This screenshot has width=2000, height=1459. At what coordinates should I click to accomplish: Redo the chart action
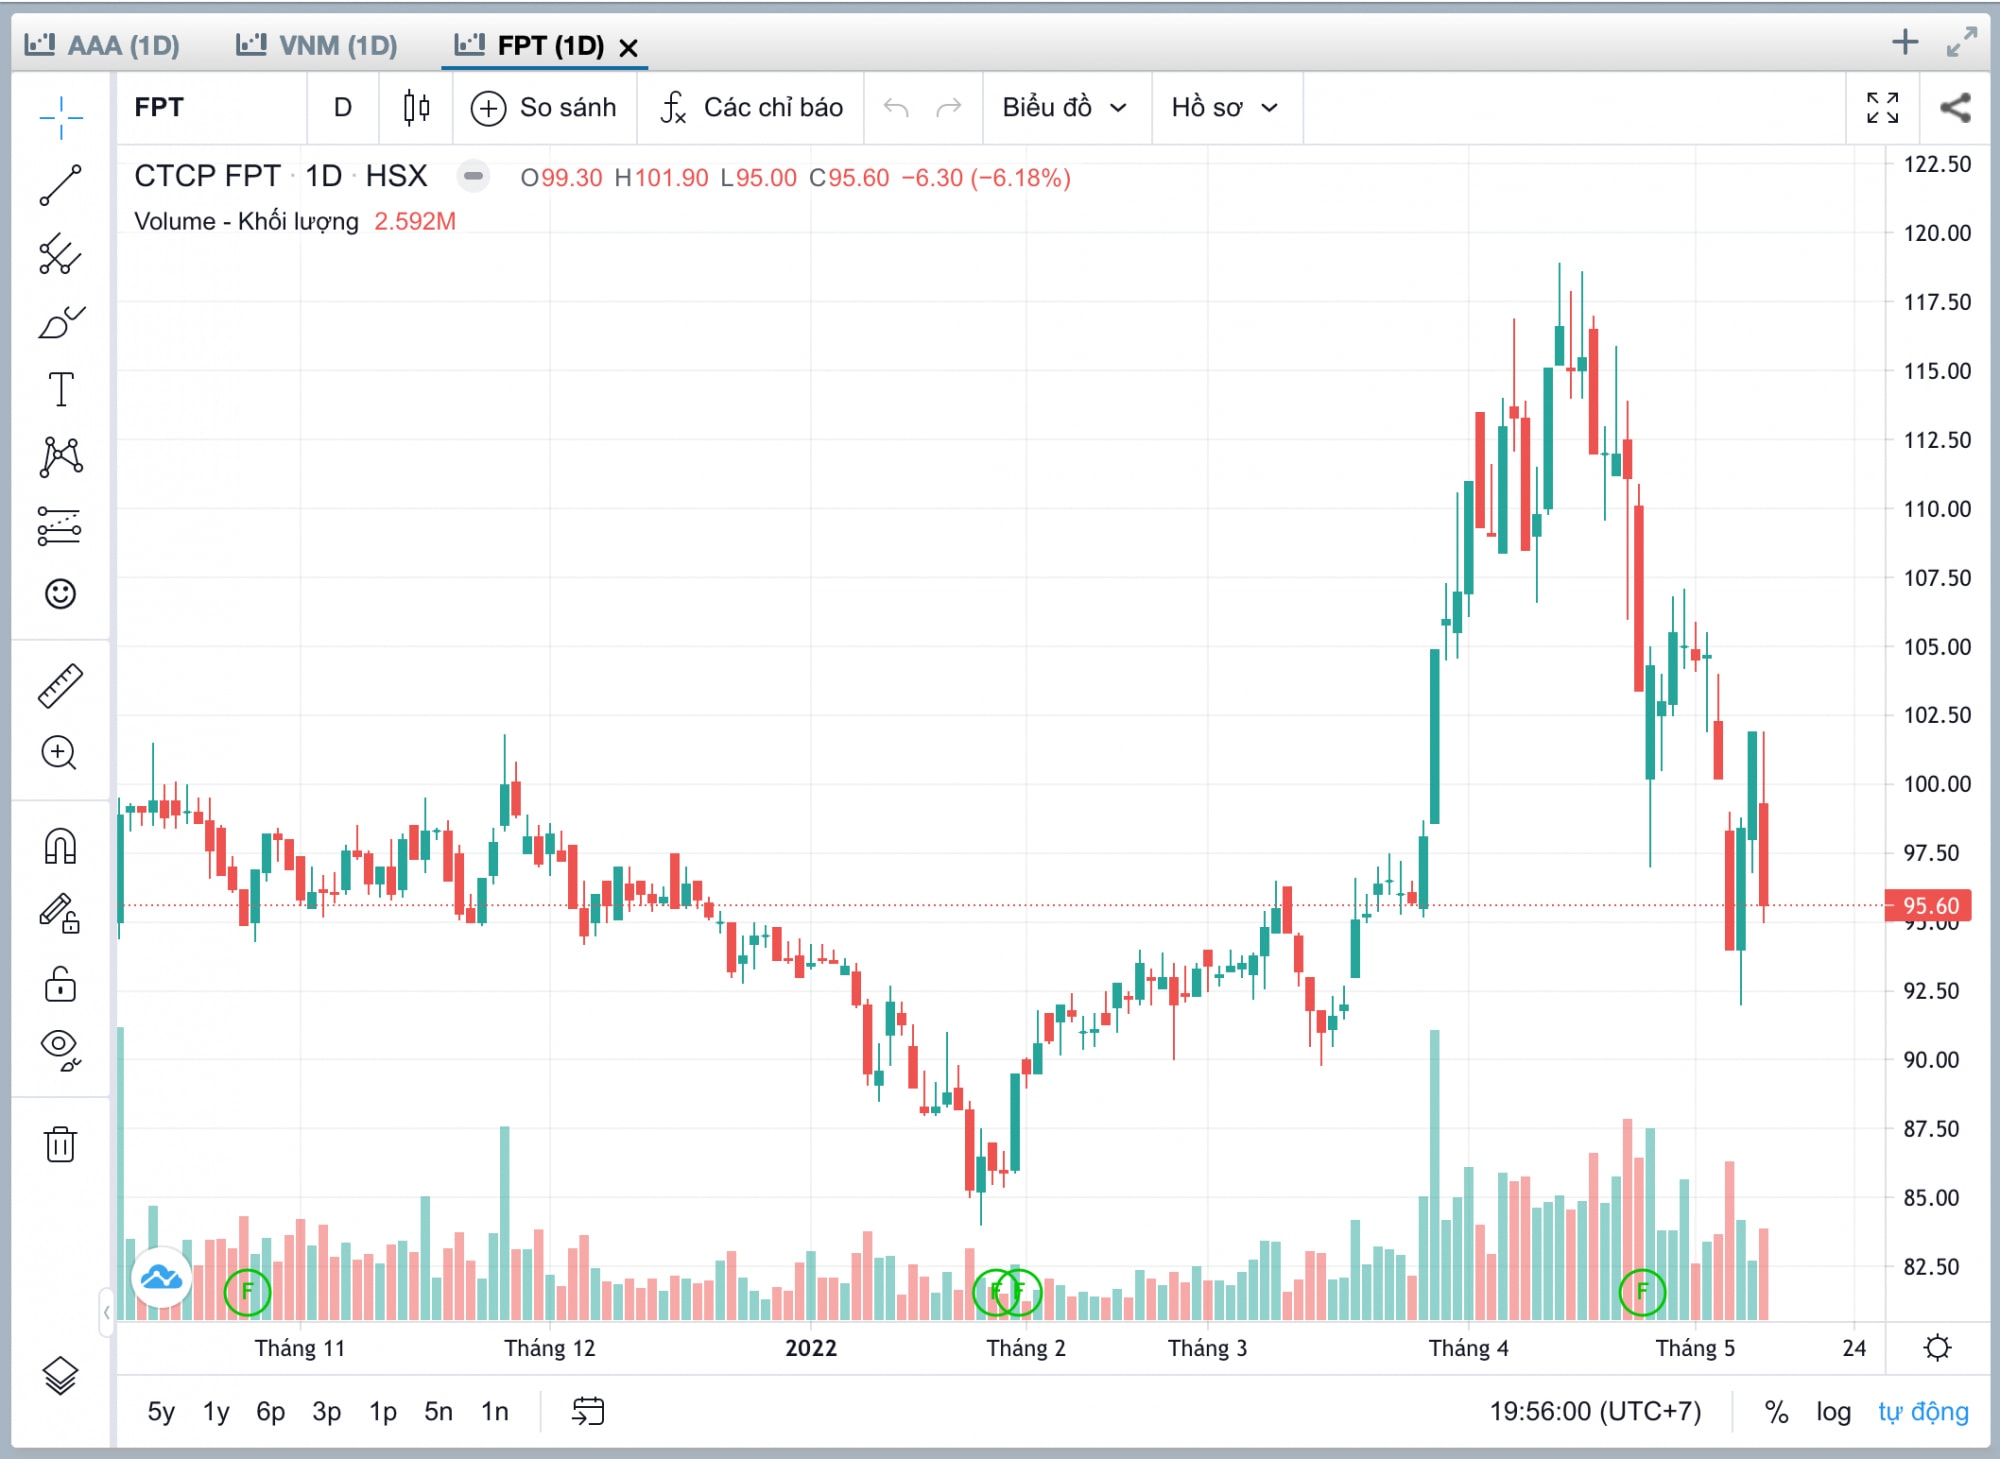pyautogui.click(x=949, y=107)
